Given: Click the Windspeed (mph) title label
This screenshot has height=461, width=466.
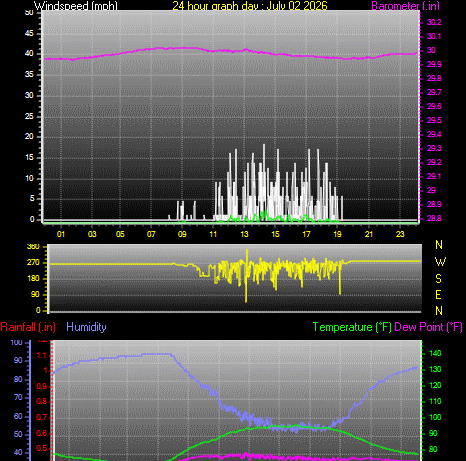Looking at the screenshot, I should [76, 6].
